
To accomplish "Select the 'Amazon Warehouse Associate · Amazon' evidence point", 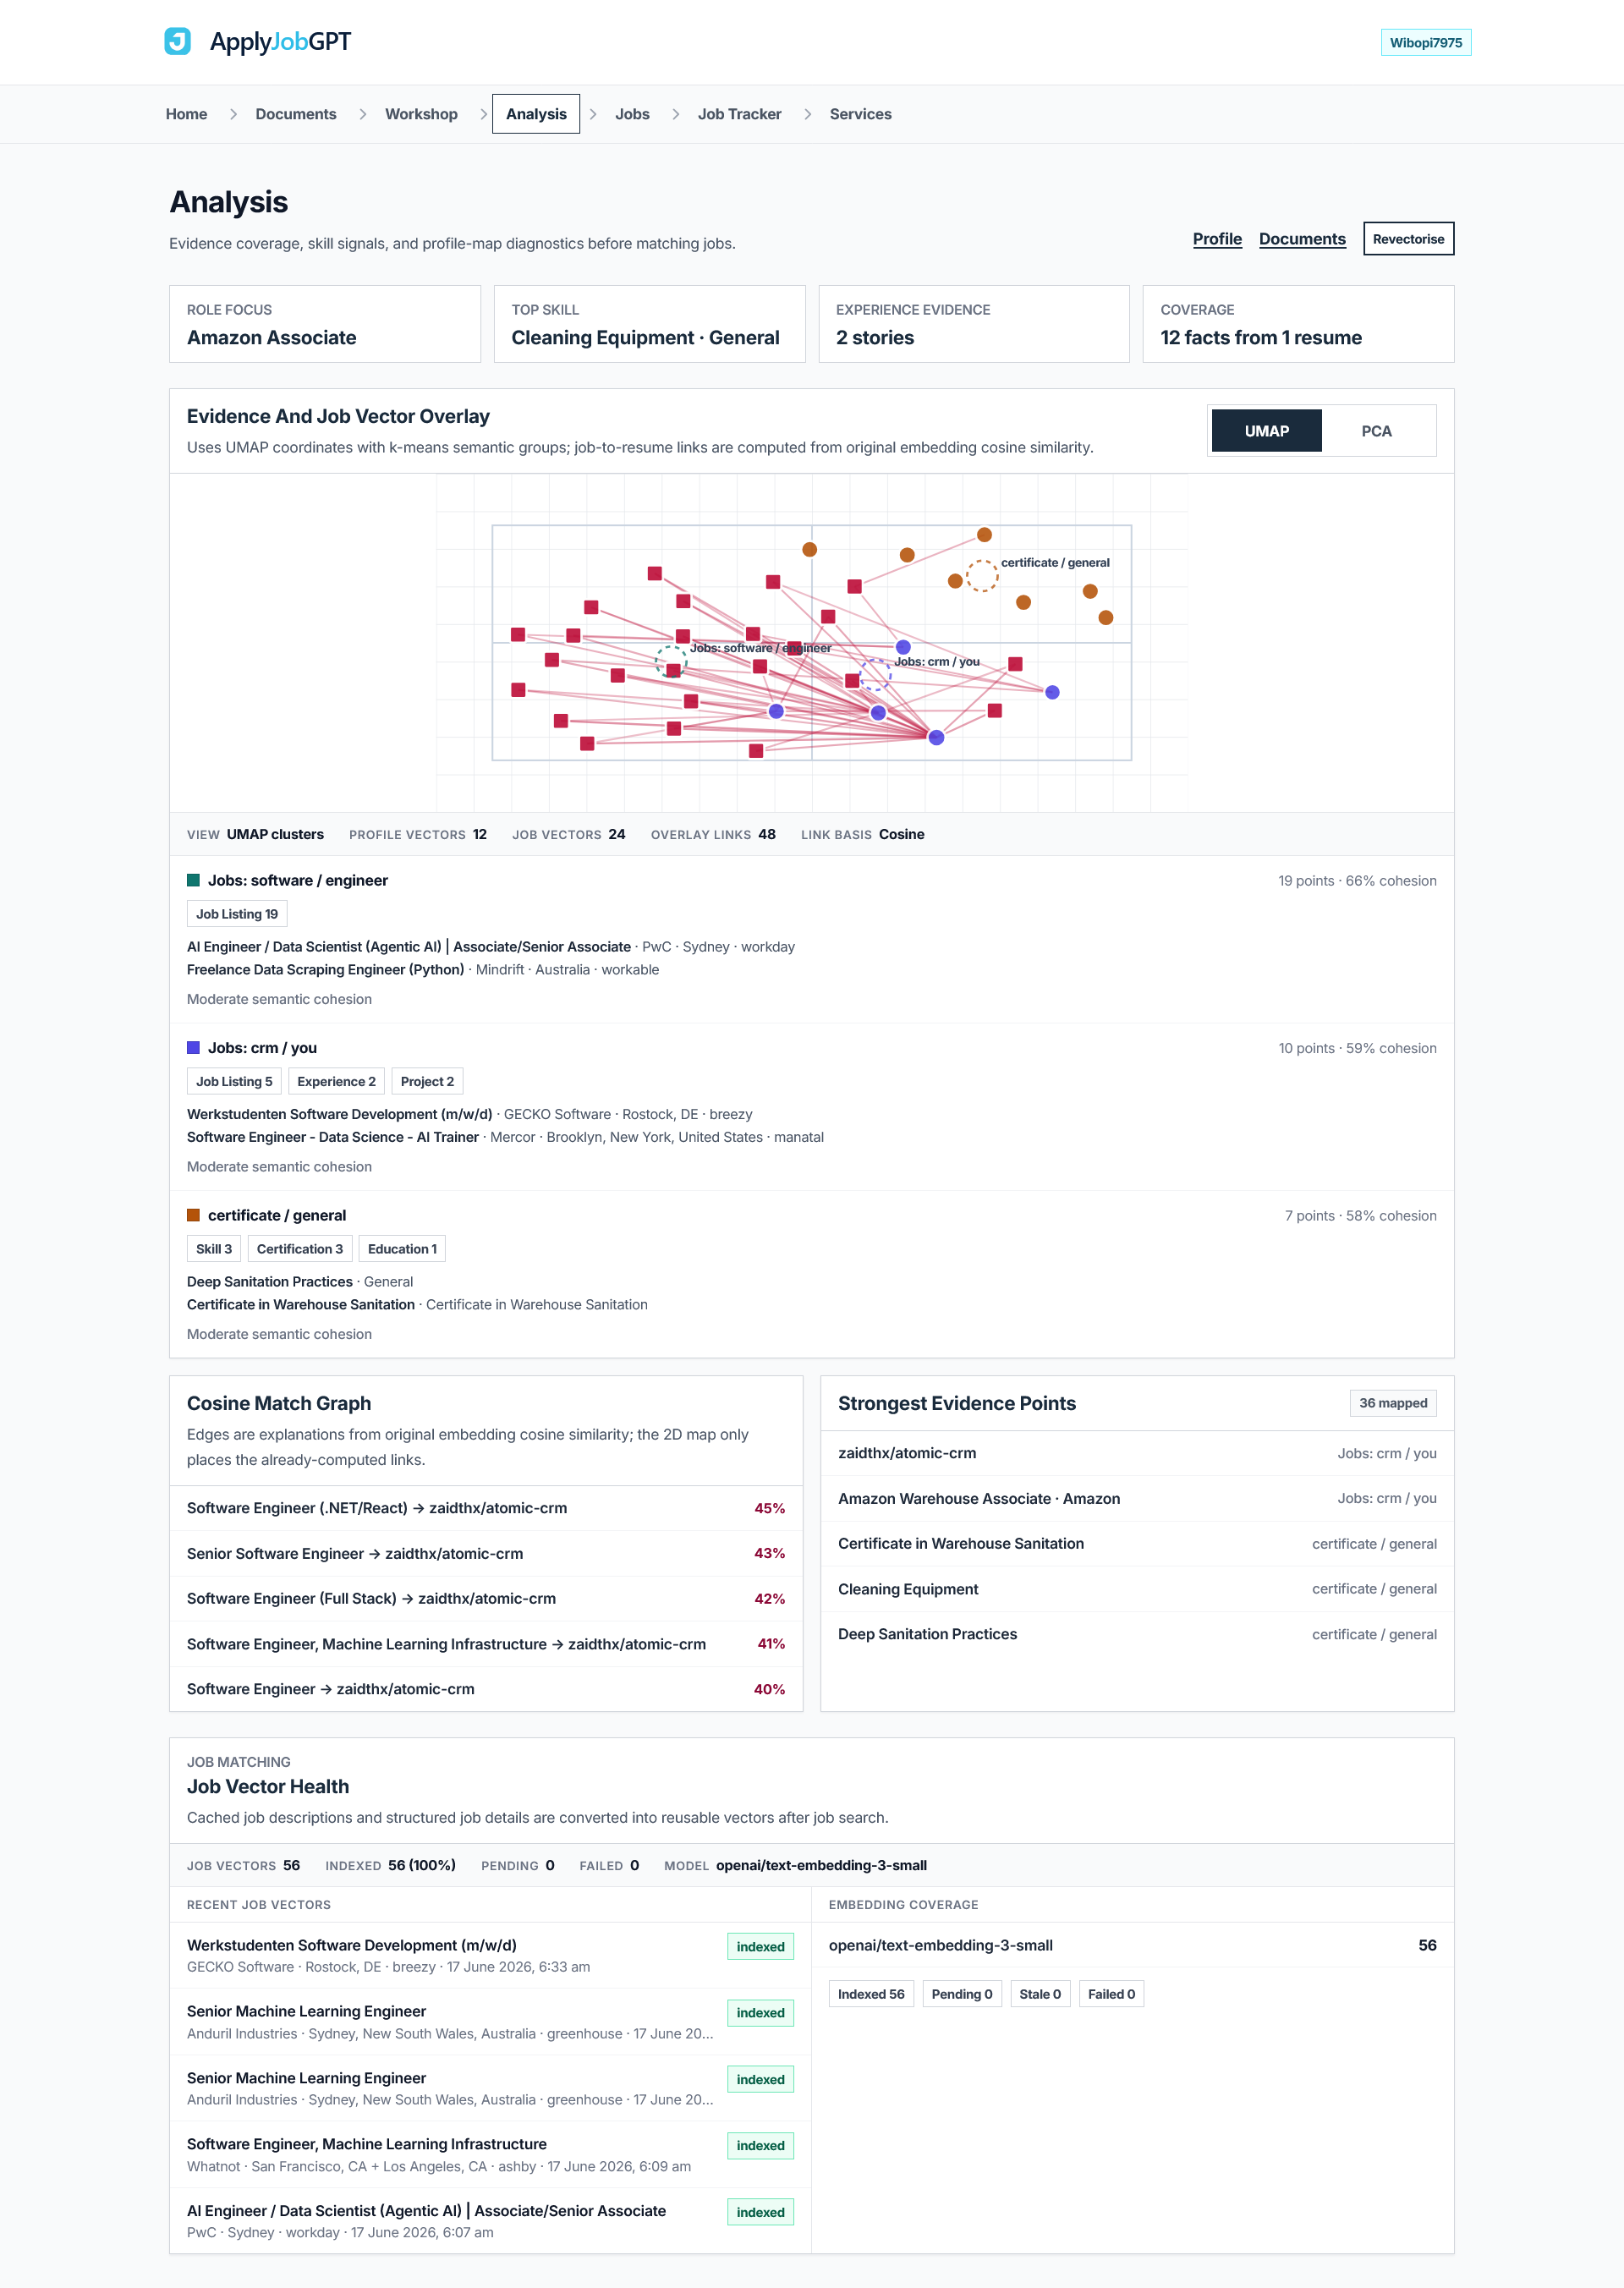I will pyautogui.click(x=1137, y=1498).
